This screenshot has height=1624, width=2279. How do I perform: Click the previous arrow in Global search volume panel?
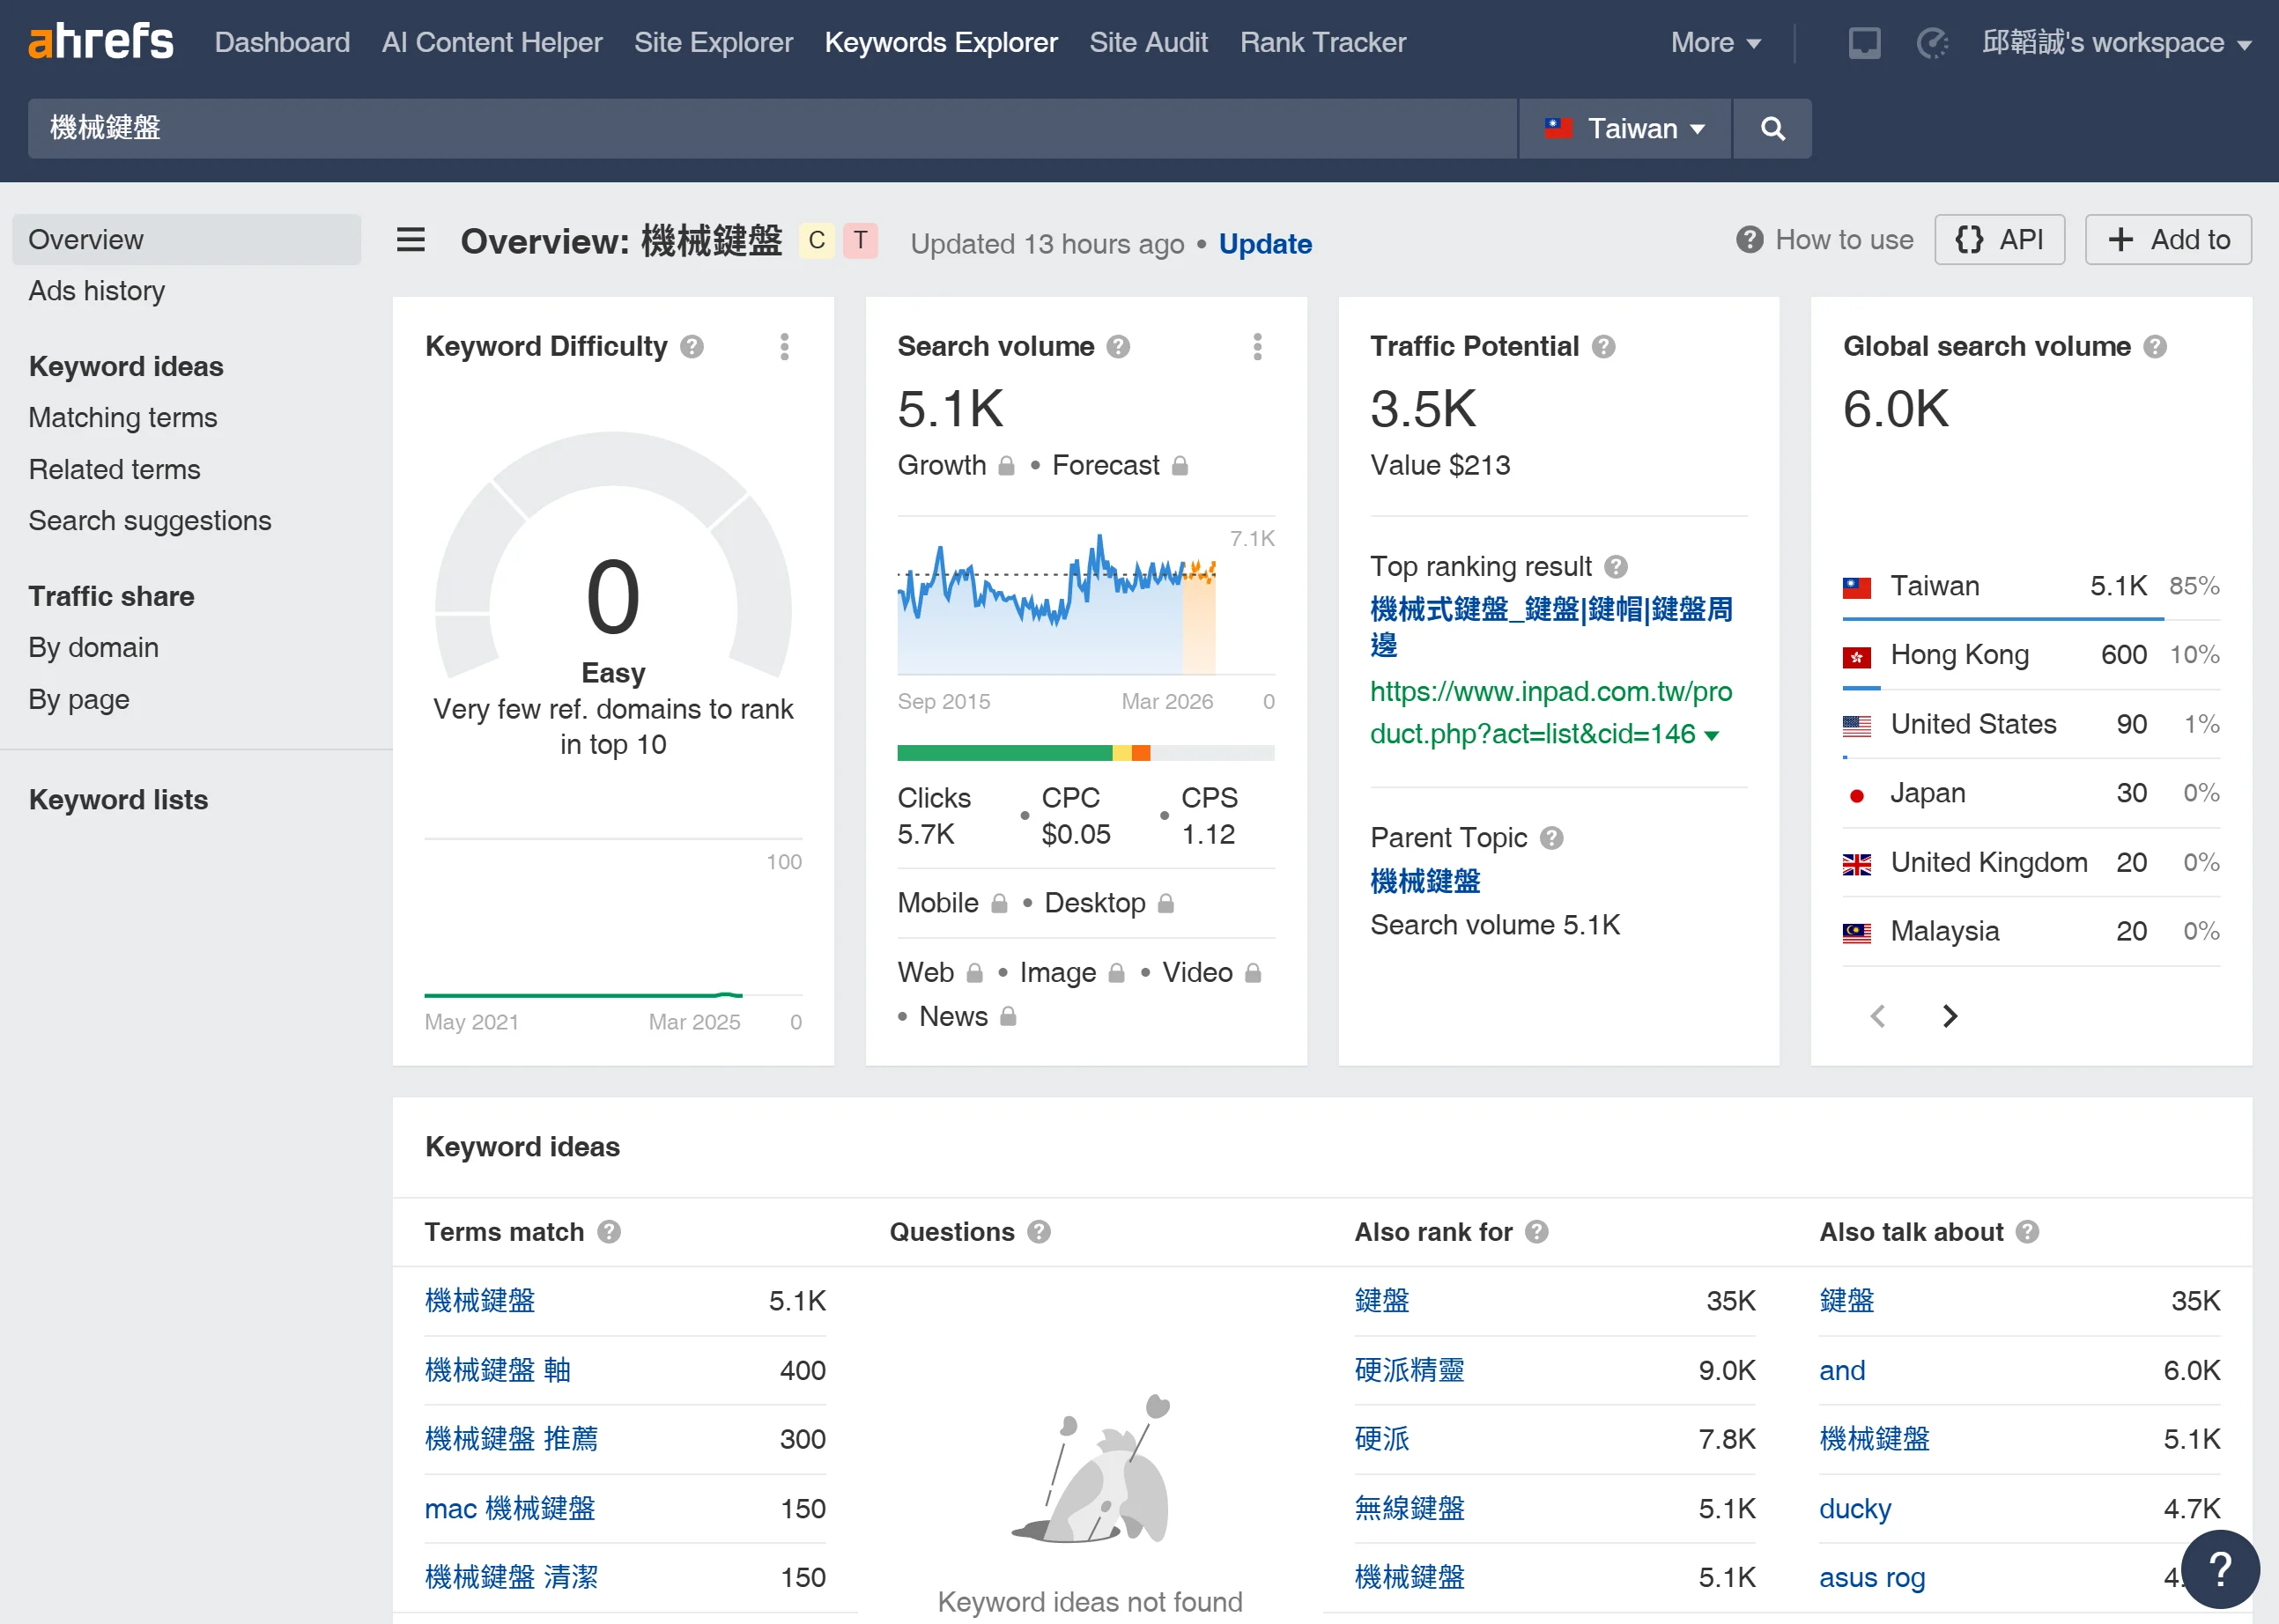click(1878, 1016)
